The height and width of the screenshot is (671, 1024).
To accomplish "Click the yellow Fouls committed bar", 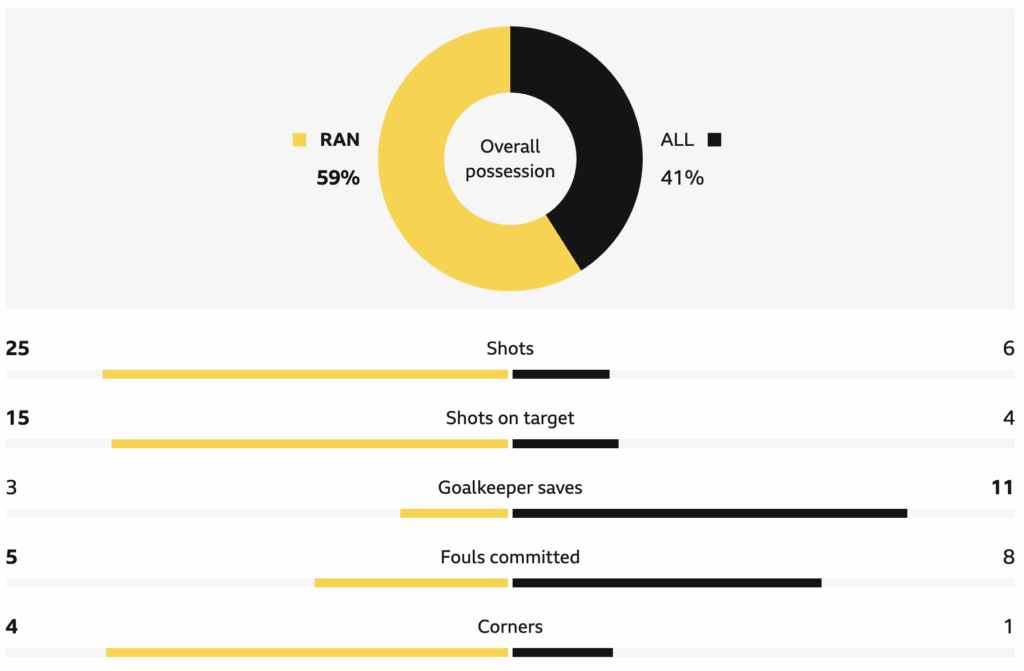I will pos(411,583).
